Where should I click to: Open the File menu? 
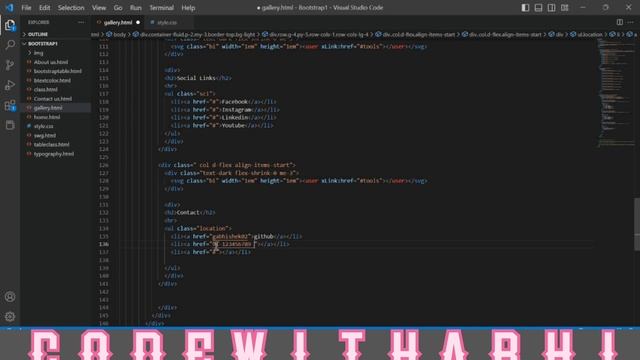26,8
